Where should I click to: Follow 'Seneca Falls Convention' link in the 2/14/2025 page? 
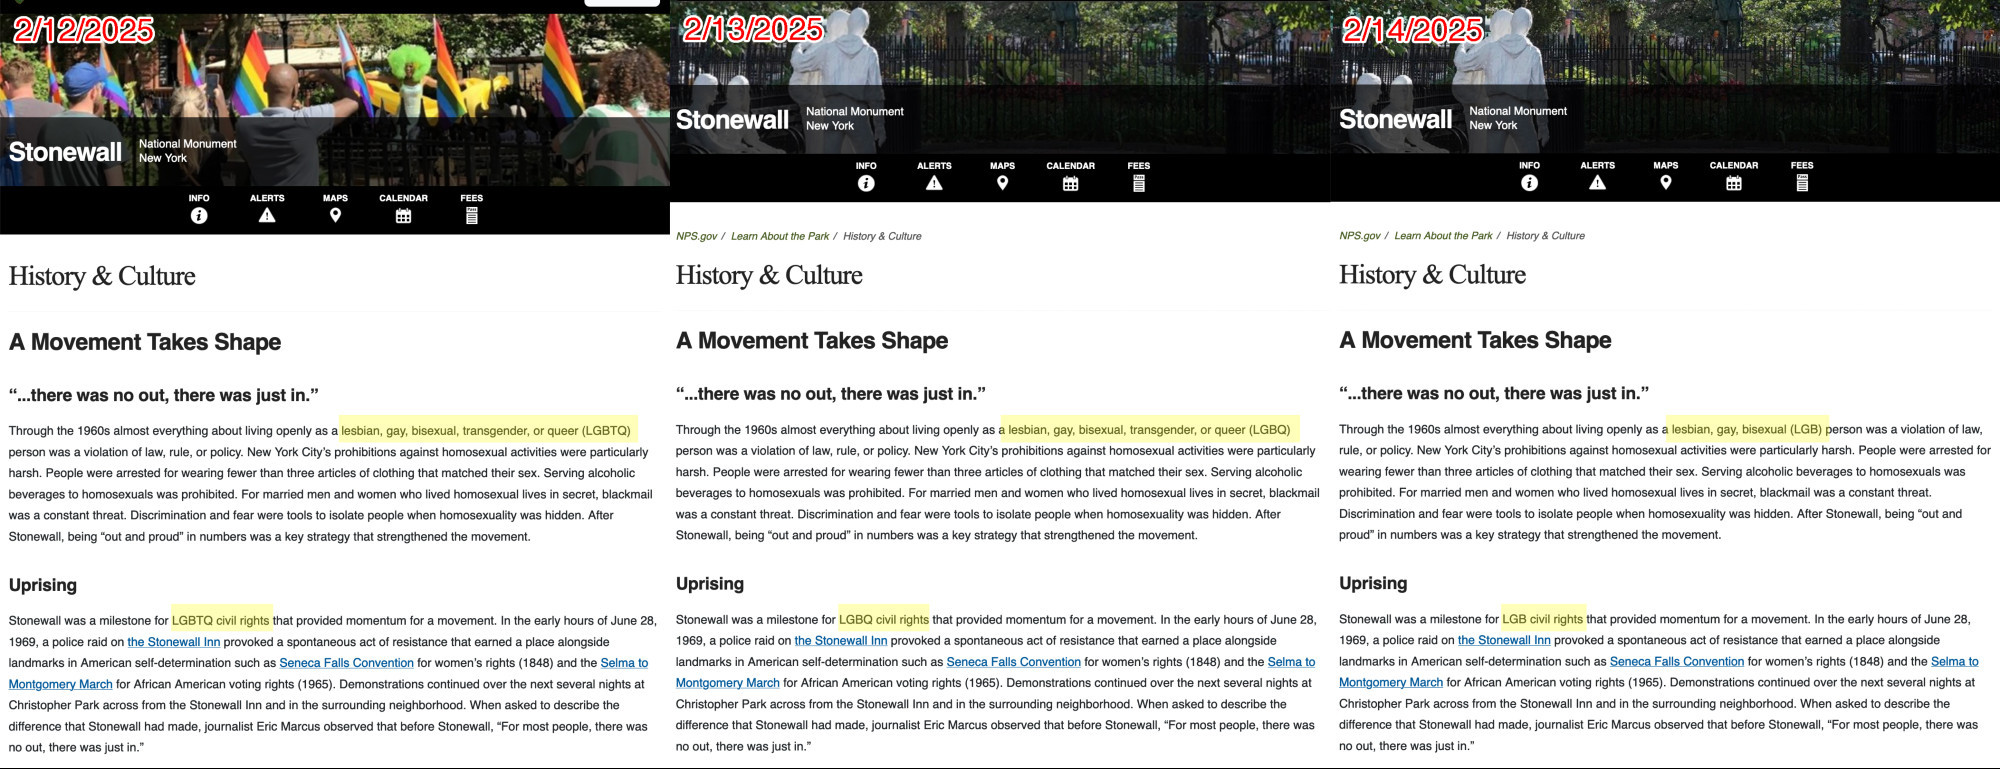pyautogui.click(x=1677, y=662)
